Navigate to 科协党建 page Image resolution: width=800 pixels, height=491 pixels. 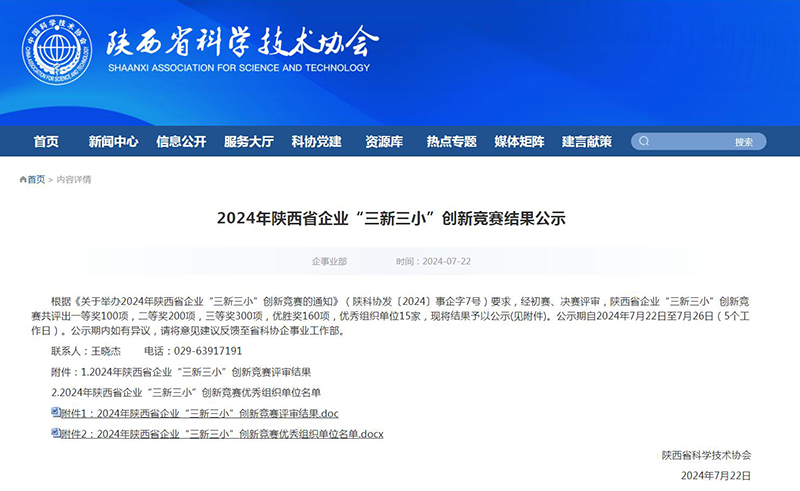click(x=316, y=142)
